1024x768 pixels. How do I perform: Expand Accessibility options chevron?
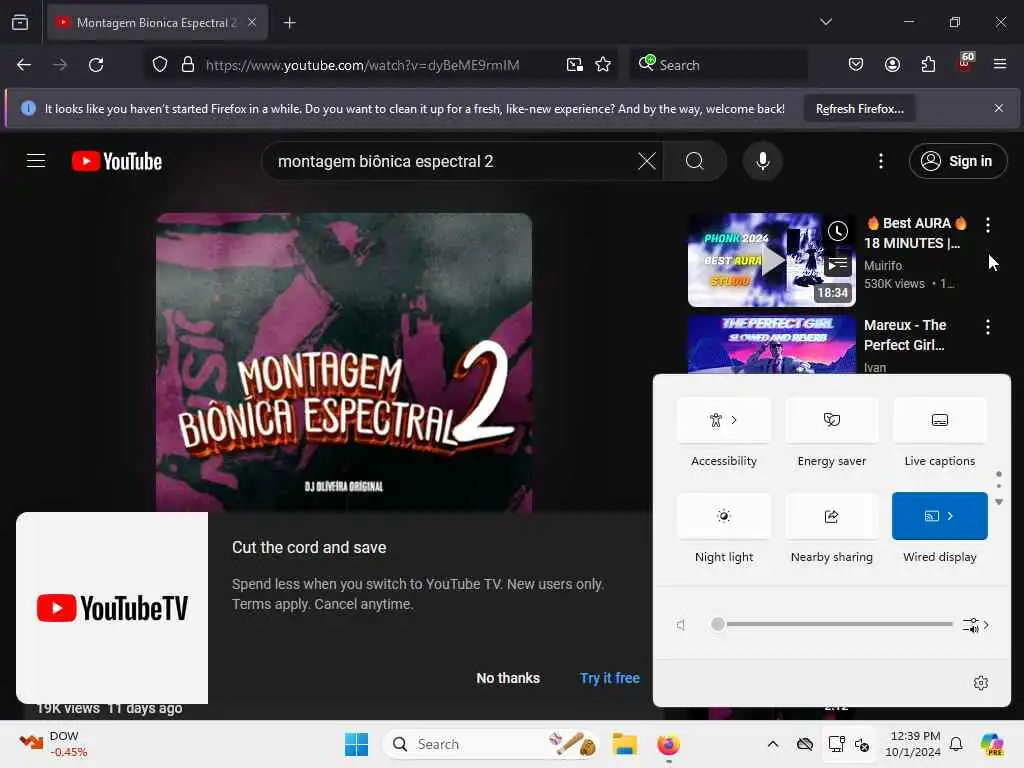click(734, 420)
